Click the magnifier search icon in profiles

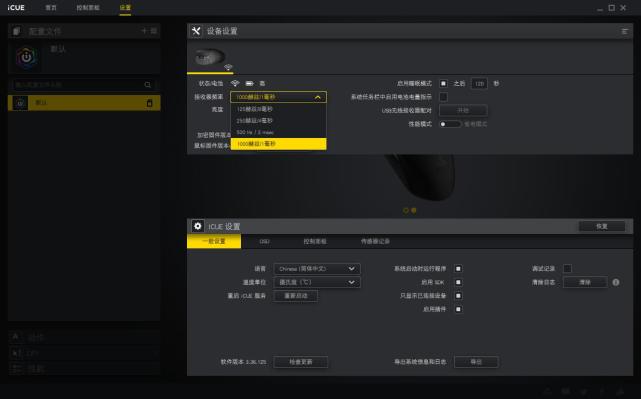point(148,85)
